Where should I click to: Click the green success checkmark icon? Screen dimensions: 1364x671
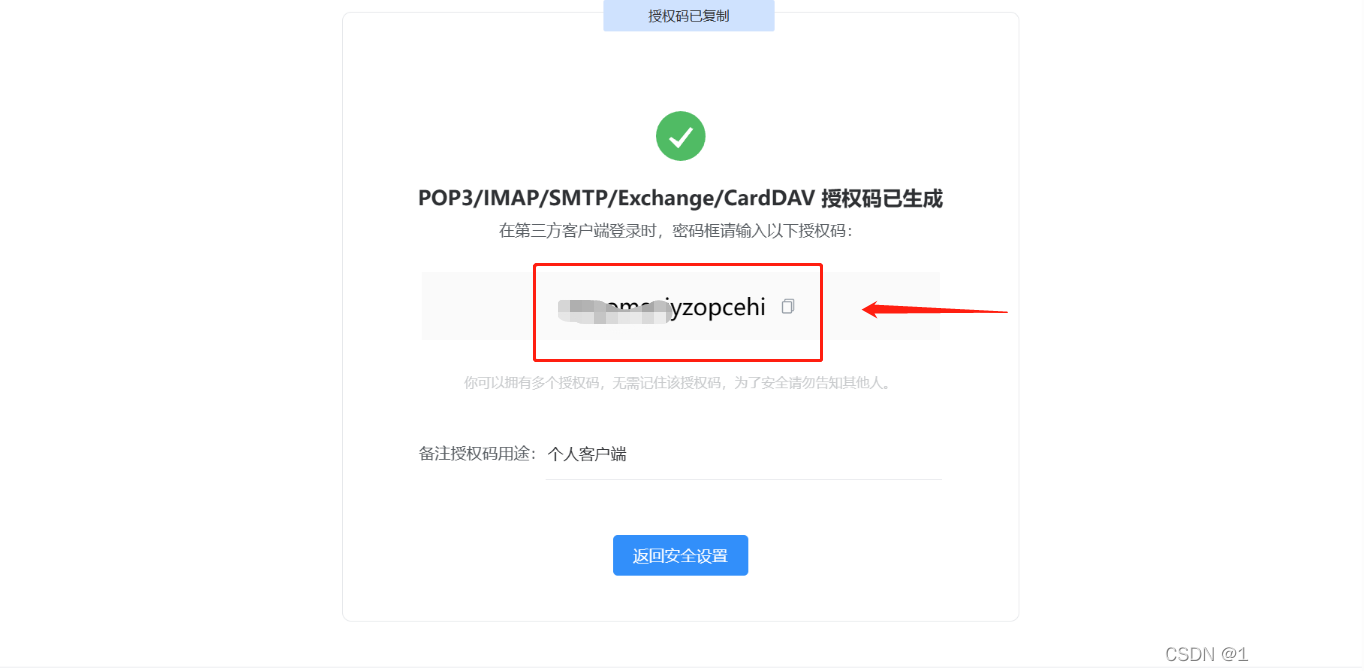680,136
